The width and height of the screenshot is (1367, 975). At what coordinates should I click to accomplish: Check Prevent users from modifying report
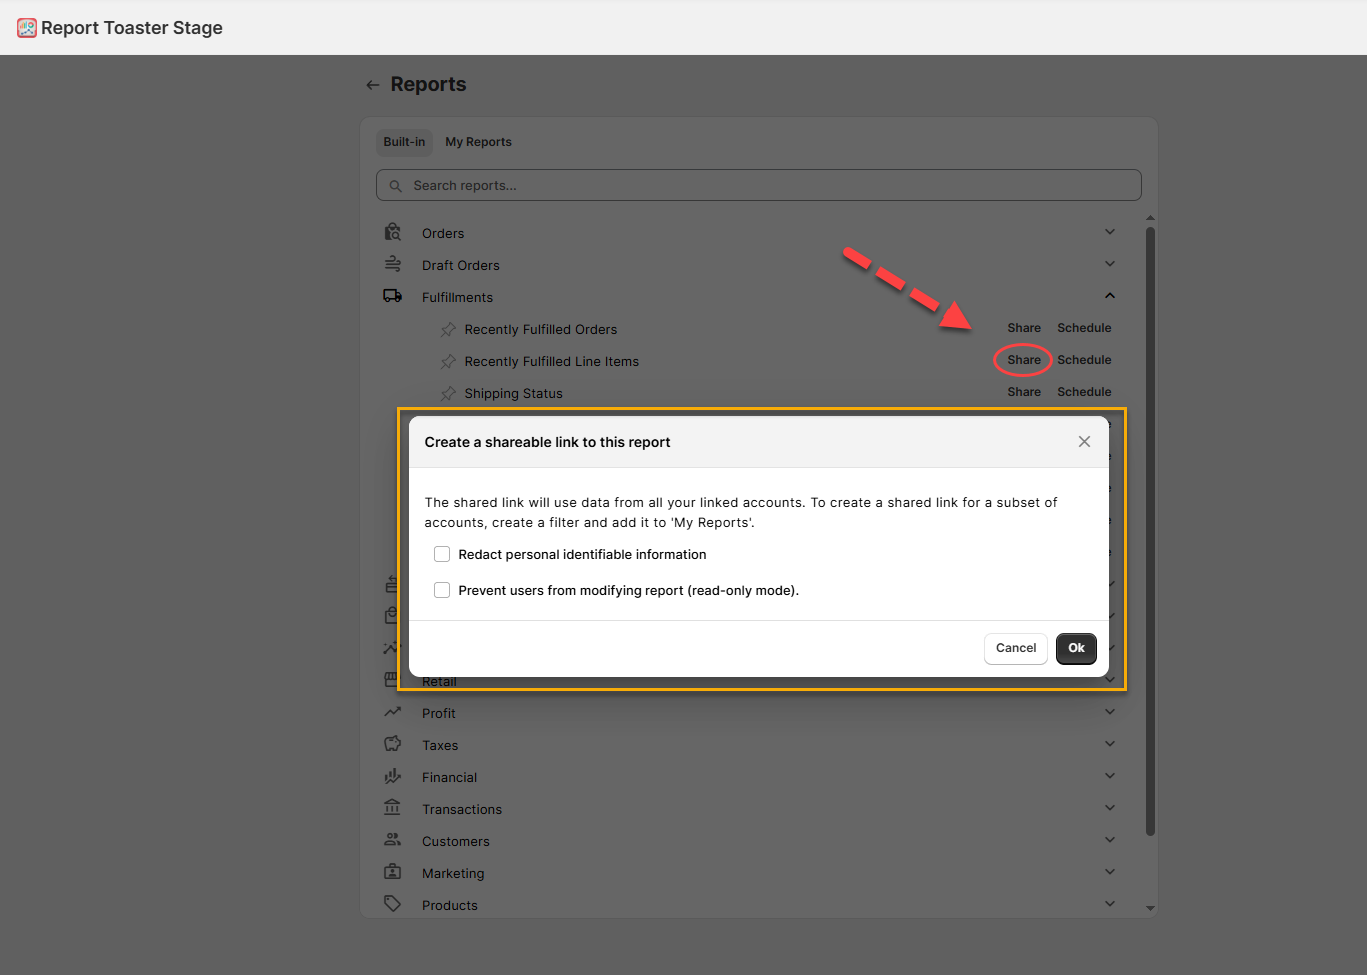pyautogui.click(x=442, y=591)
